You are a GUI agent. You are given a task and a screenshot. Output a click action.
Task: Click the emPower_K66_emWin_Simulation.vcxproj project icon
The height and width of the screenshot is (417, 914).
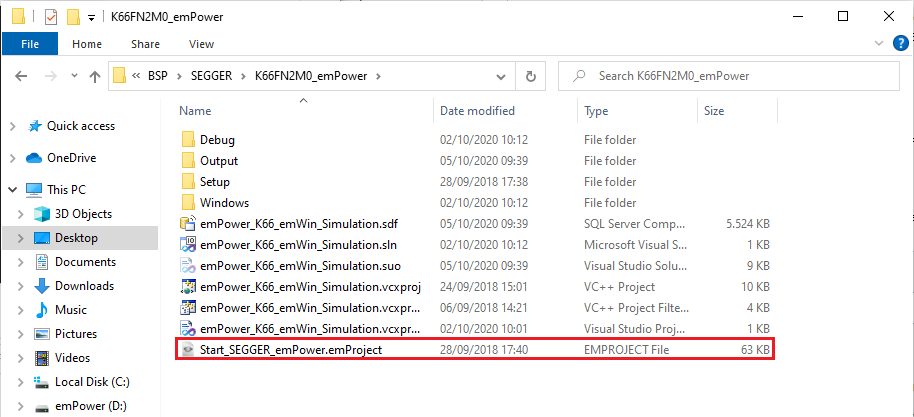pyautogui.click(x=187, y=286)
